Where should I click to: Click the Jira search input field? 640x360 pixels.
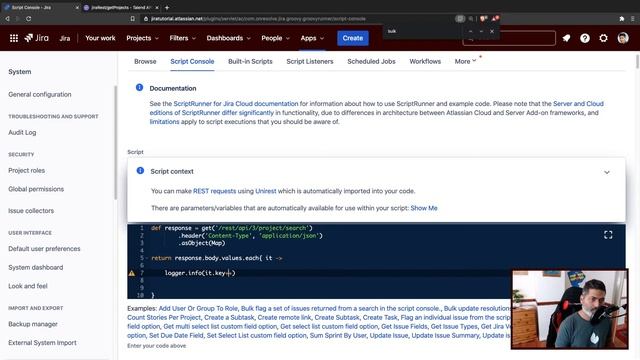[x=509, y=38]
